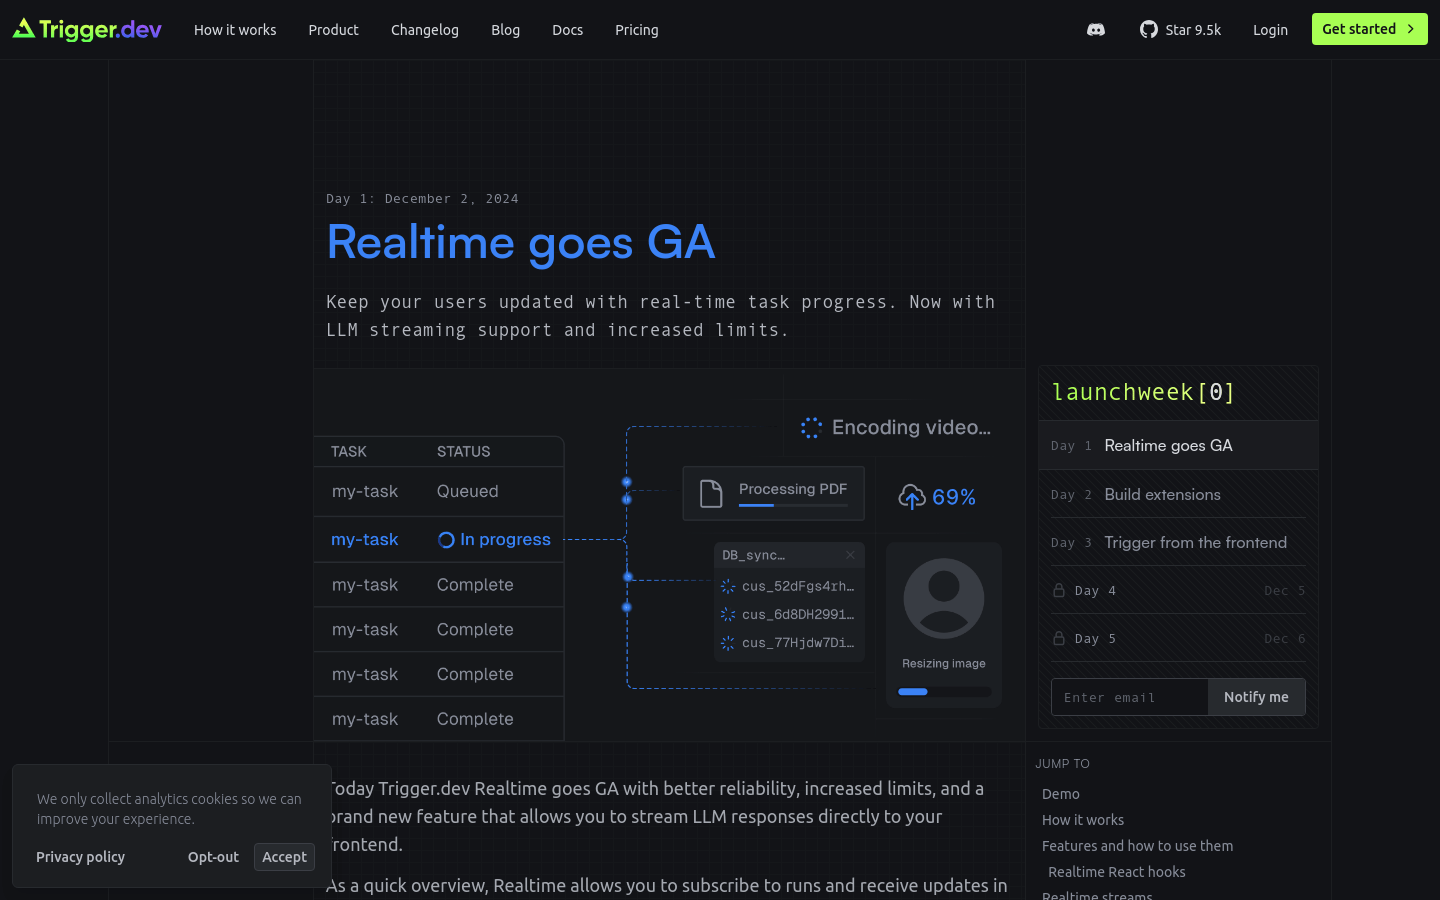This screenshot has height=900, width=1440.
Task: Jump to Realtime React hooks
Action: (x=1117, y=872)
